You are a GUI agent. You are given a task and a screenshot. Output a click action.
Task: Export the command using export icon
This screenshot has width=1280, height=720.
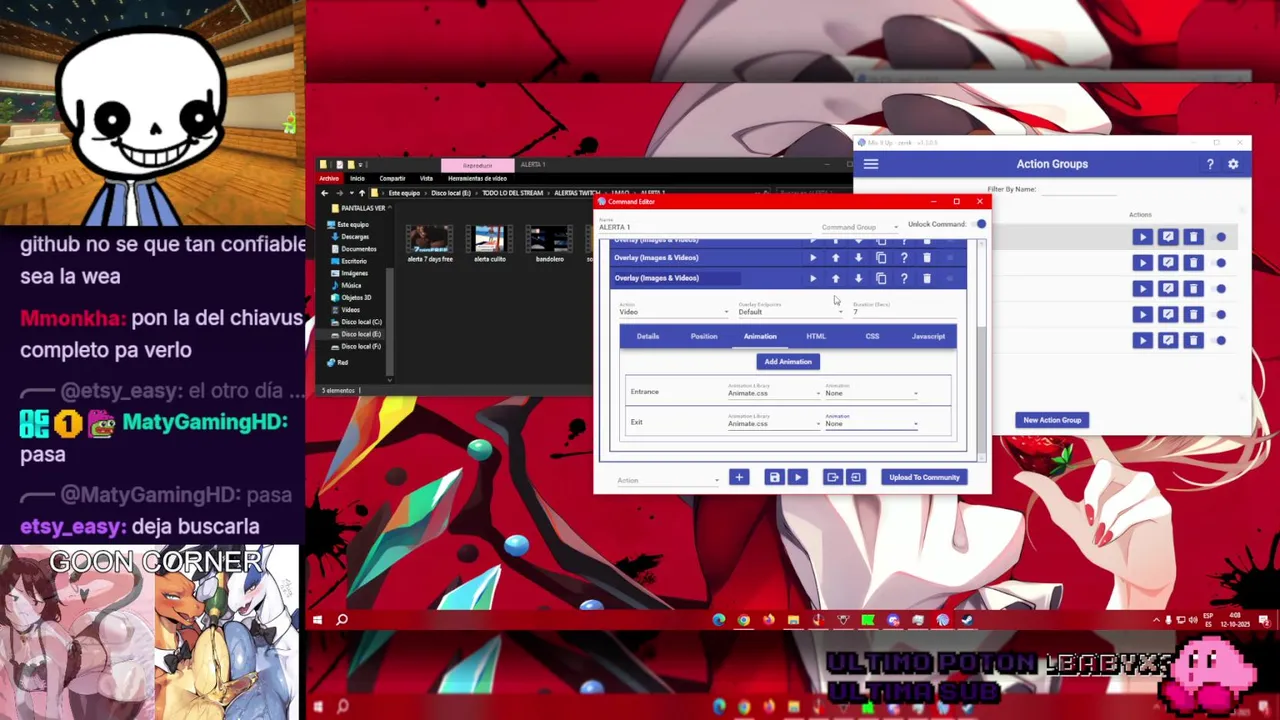(832, 478)
